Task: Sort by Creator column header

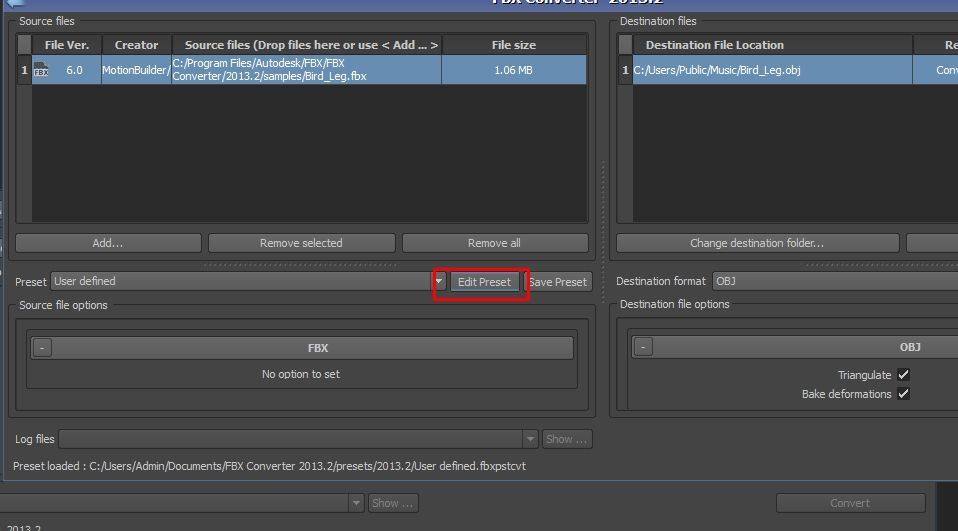Action: [136, 45]
